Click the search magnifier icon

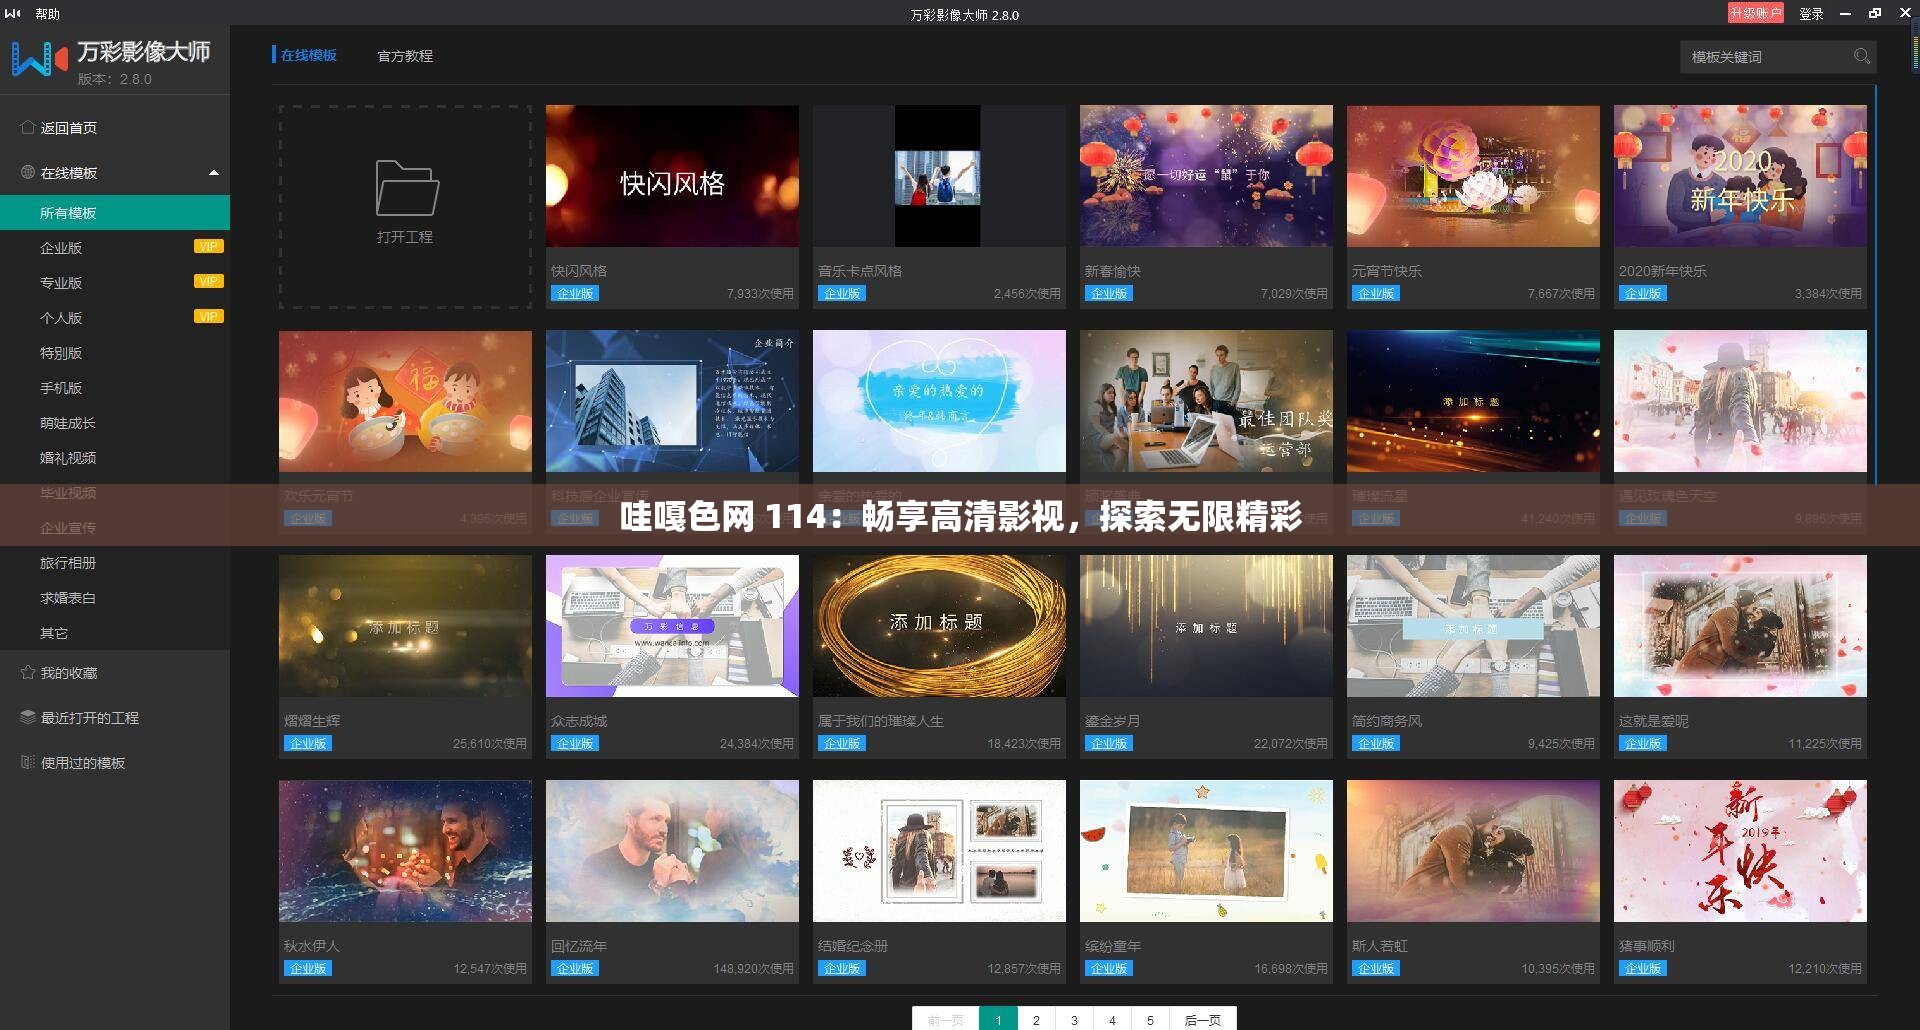1861,56
